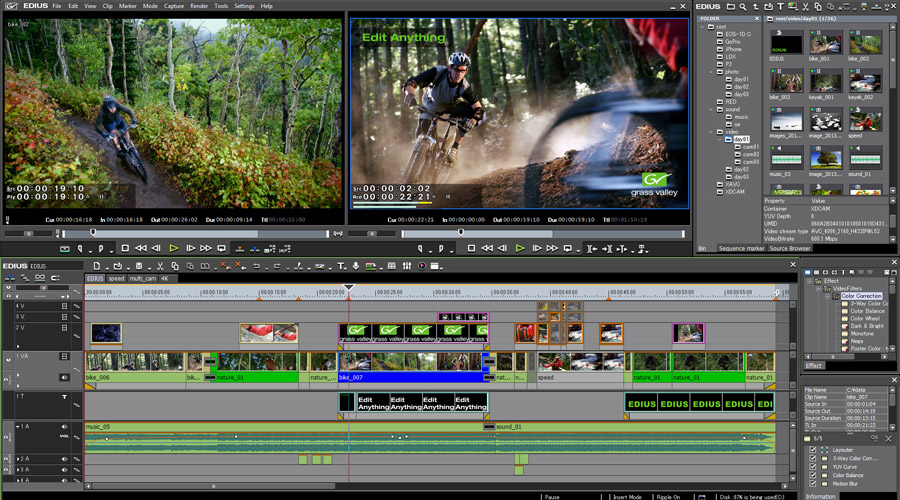
Task: Open the audio mixer sliders icon
Action: (407, 266)
